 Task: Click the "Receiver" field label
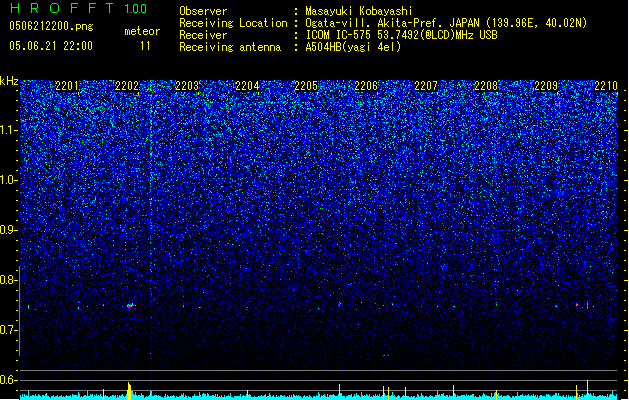(203, 35)
